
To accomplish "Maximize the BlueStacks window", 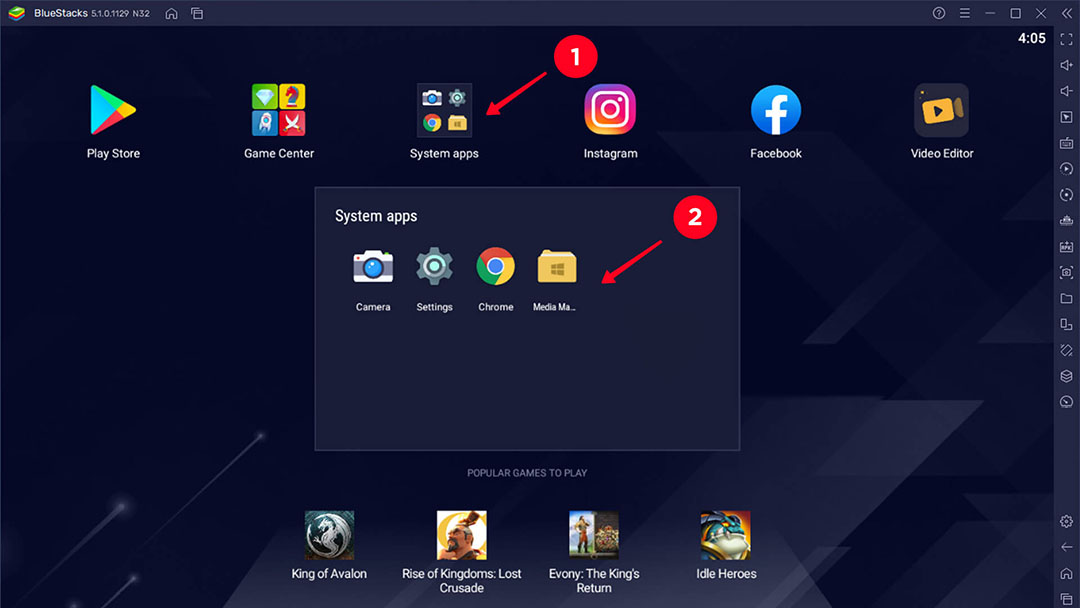I will [1015, 13].
